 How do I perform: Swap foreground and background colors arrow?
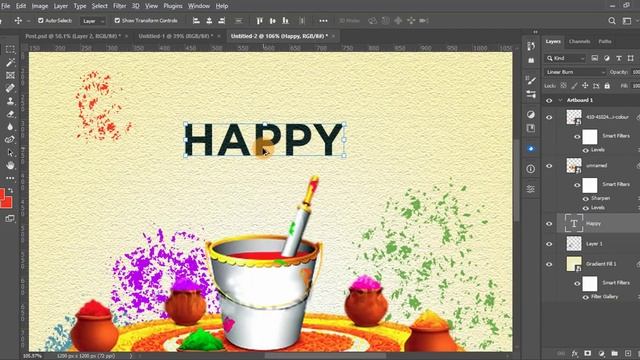click(x=11, y=191)
